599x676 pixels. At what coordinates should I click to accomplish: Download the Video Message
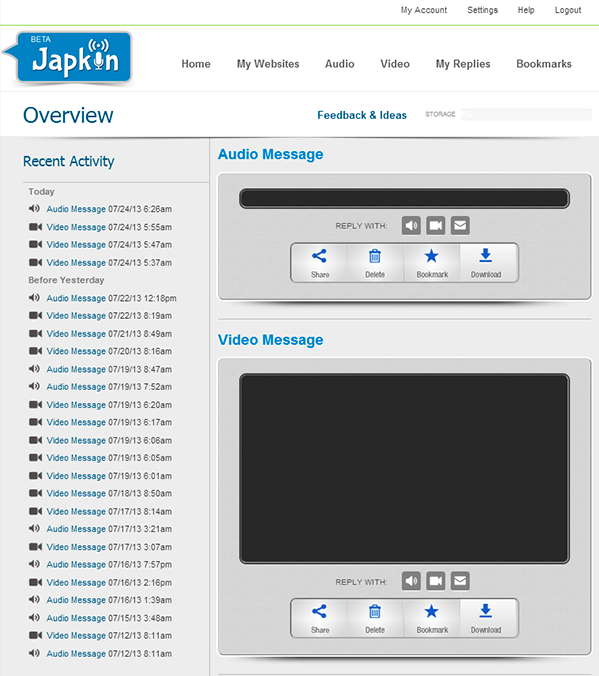[x=486, y=618]
